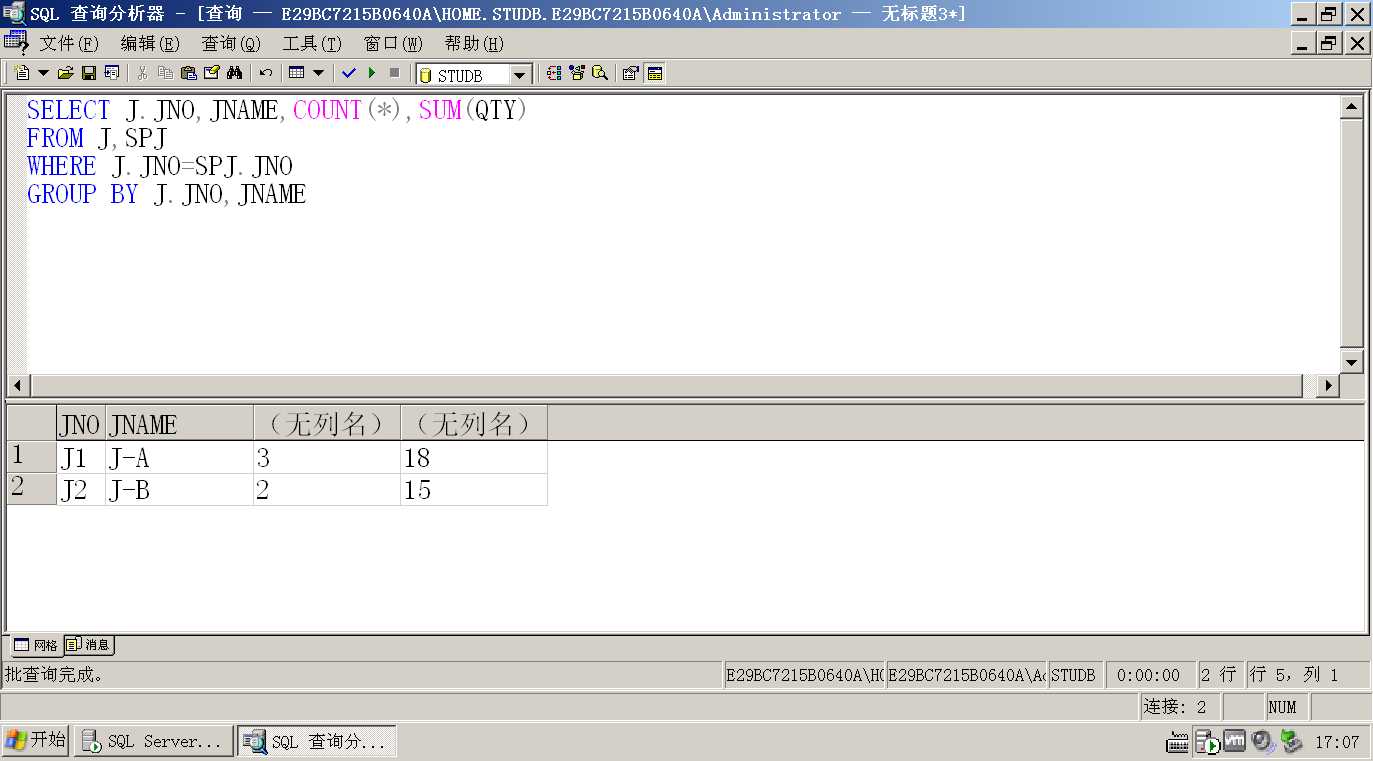Click the value 15 in results
1373x761 pixels.
[x=474, y=490]
